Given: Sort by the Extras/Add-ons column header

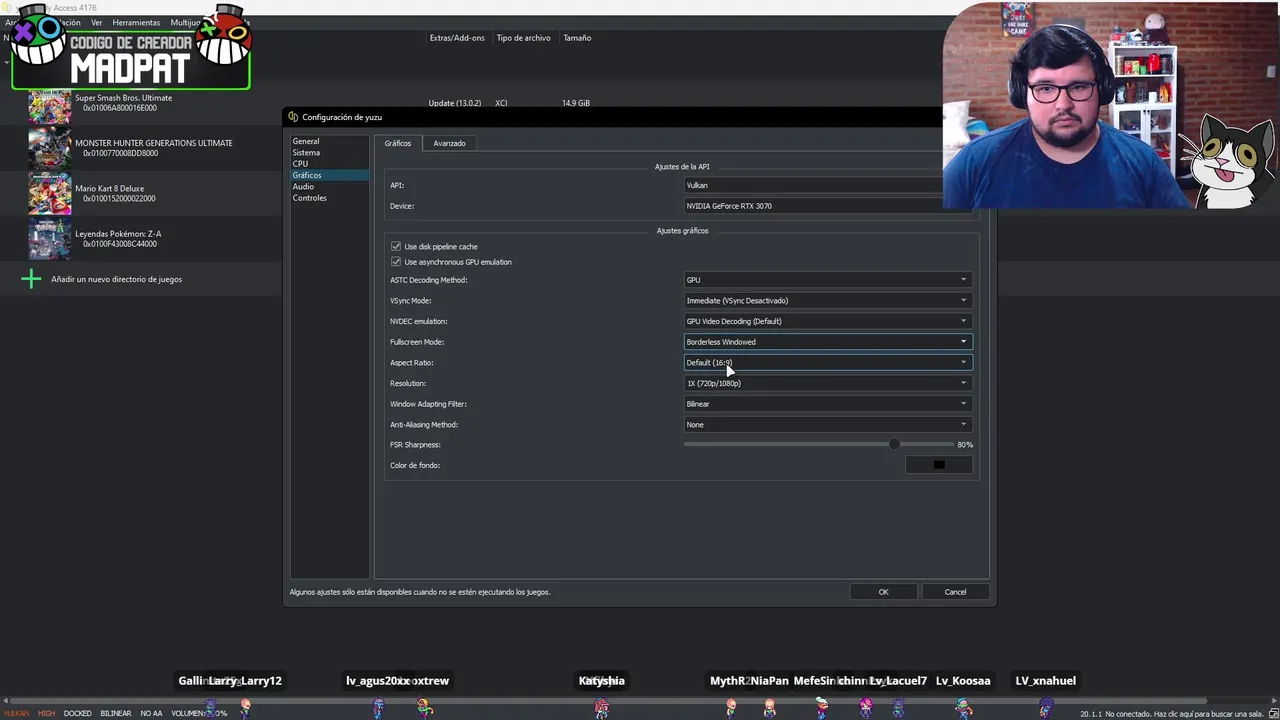Looking at the screenshot, I should point(457,38).
